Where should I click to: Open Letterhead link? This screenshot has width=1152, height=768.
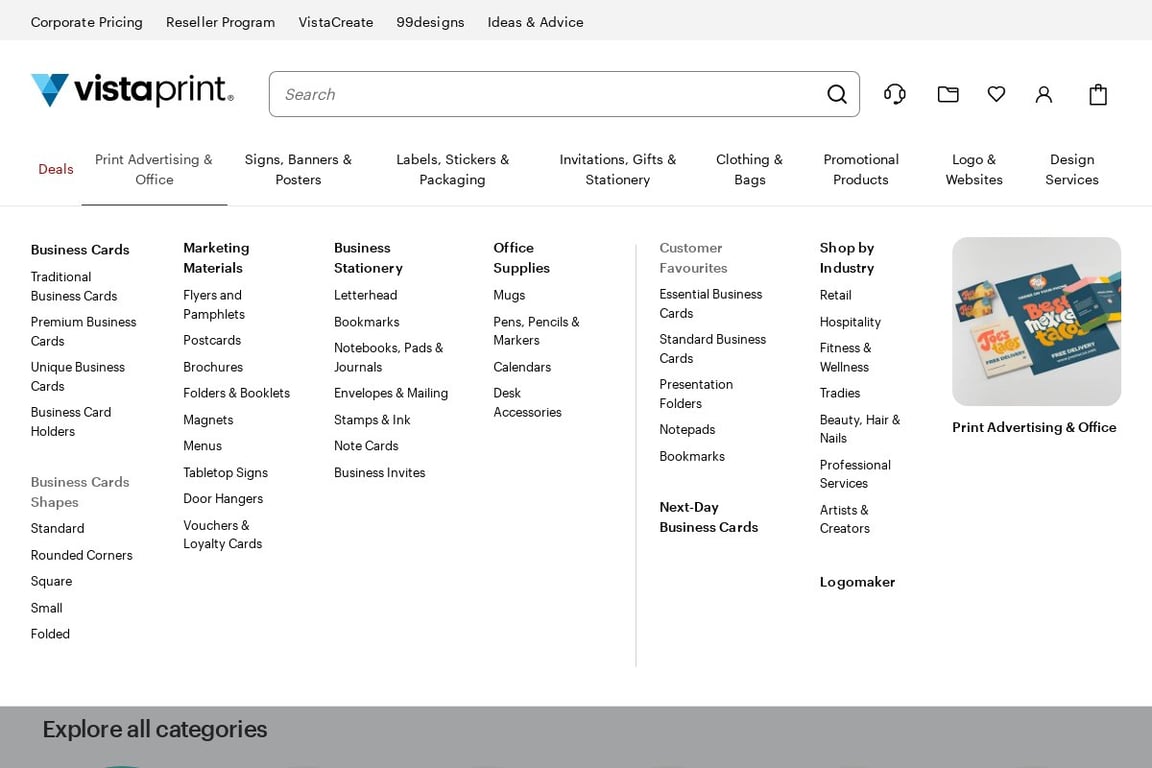365,295
